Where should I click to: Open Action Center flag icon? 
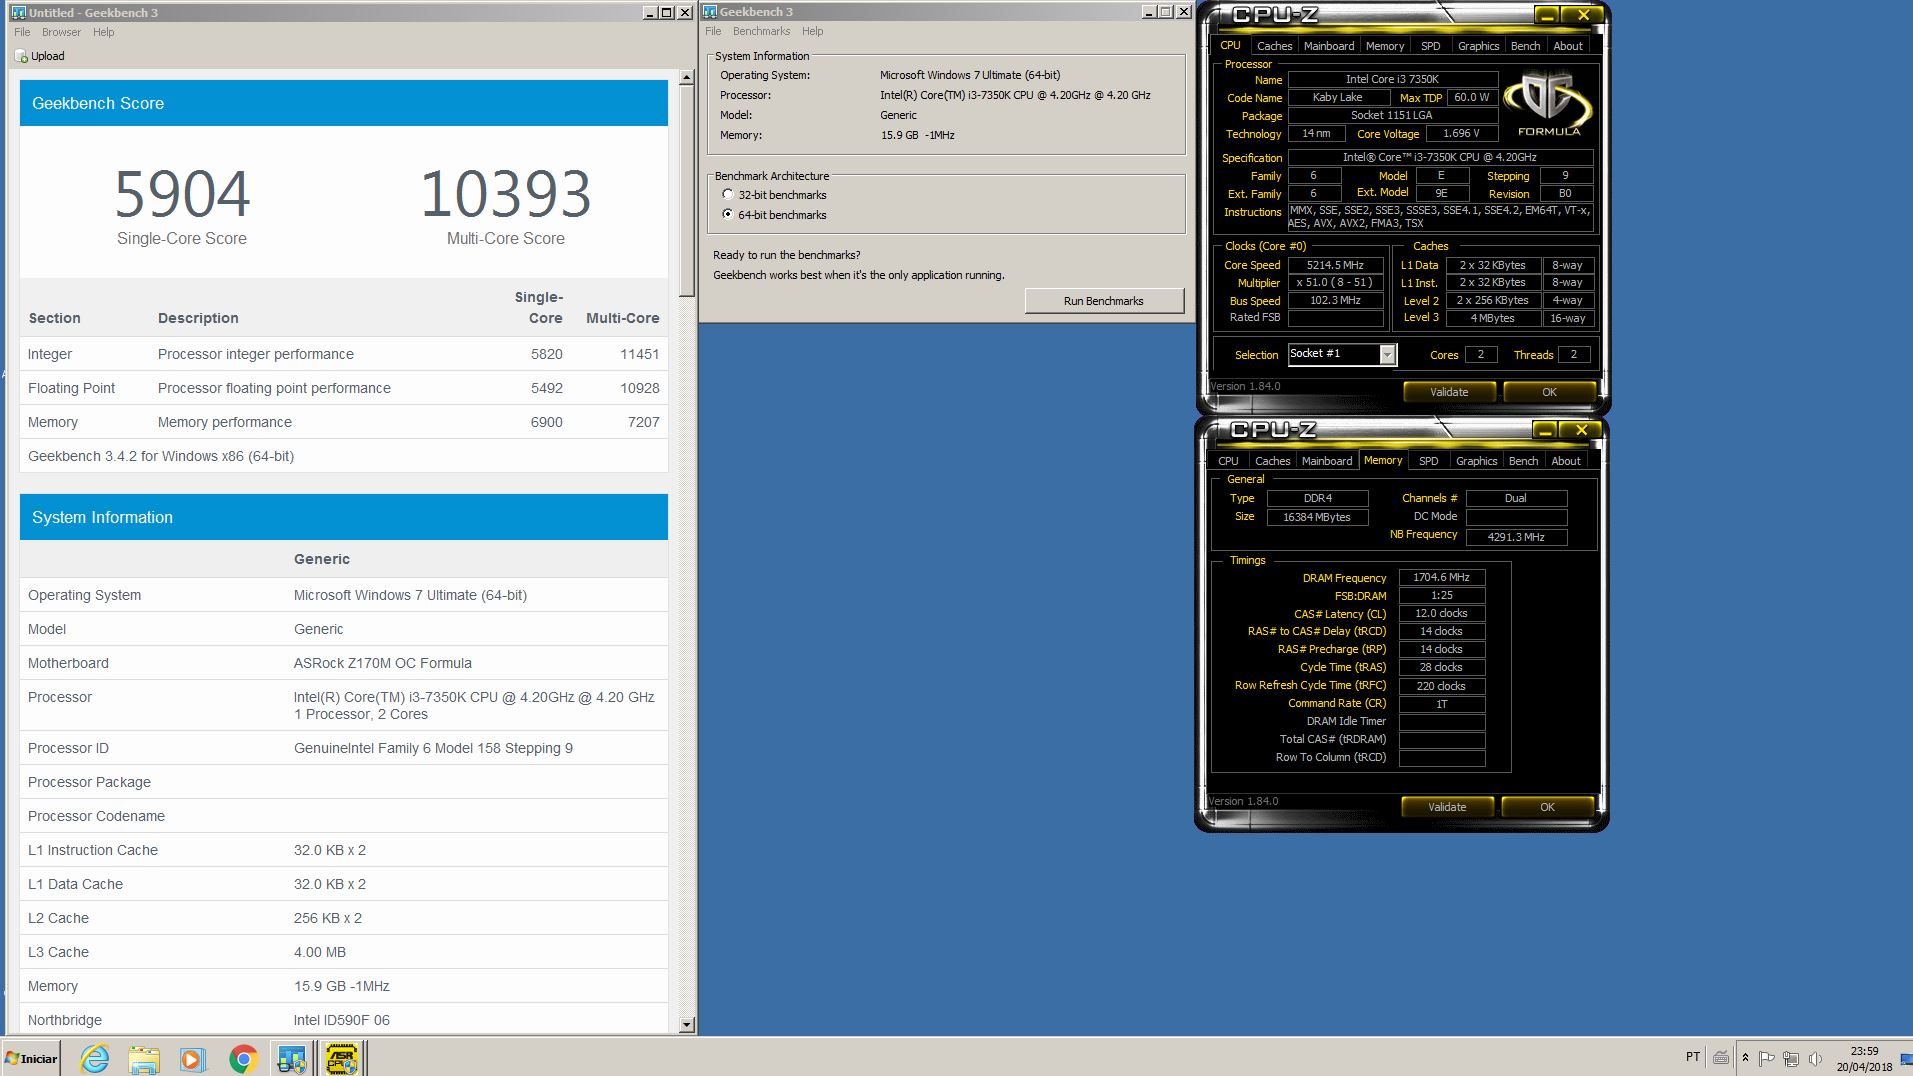[1767, 1058]
